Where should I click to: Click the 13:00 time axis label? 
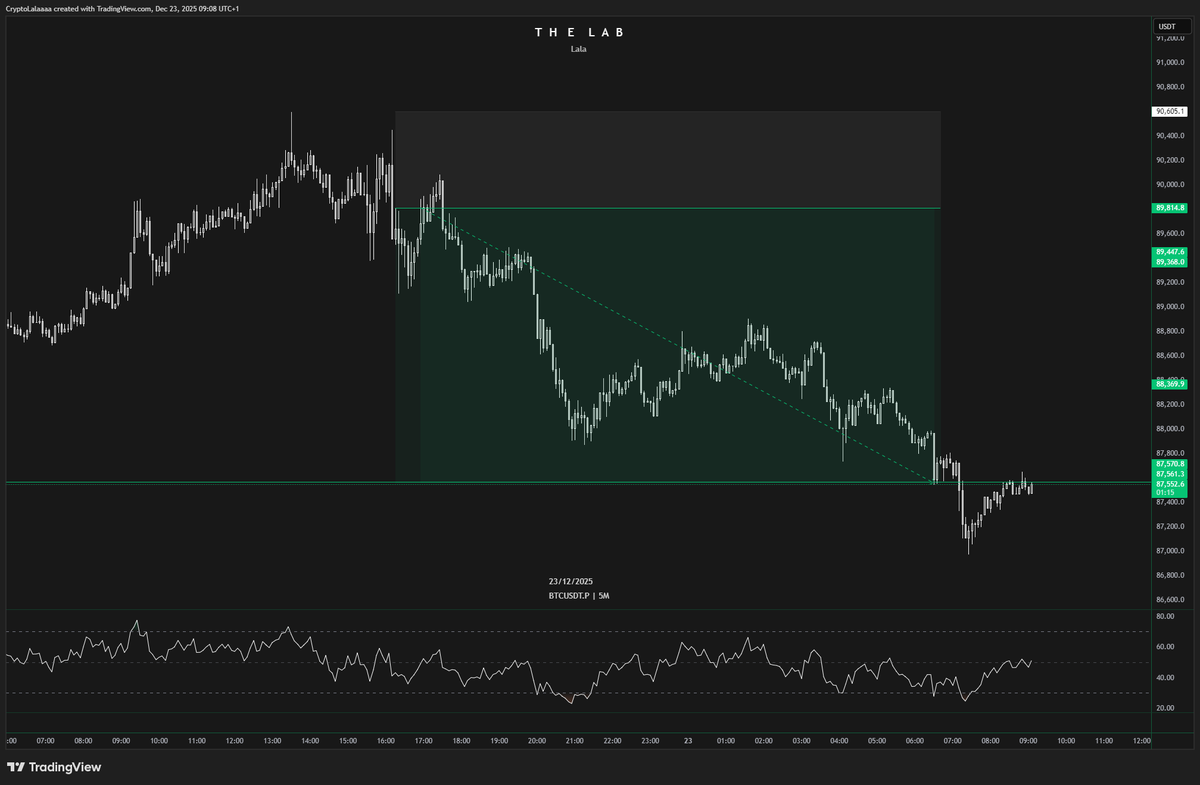pos(272,741)
